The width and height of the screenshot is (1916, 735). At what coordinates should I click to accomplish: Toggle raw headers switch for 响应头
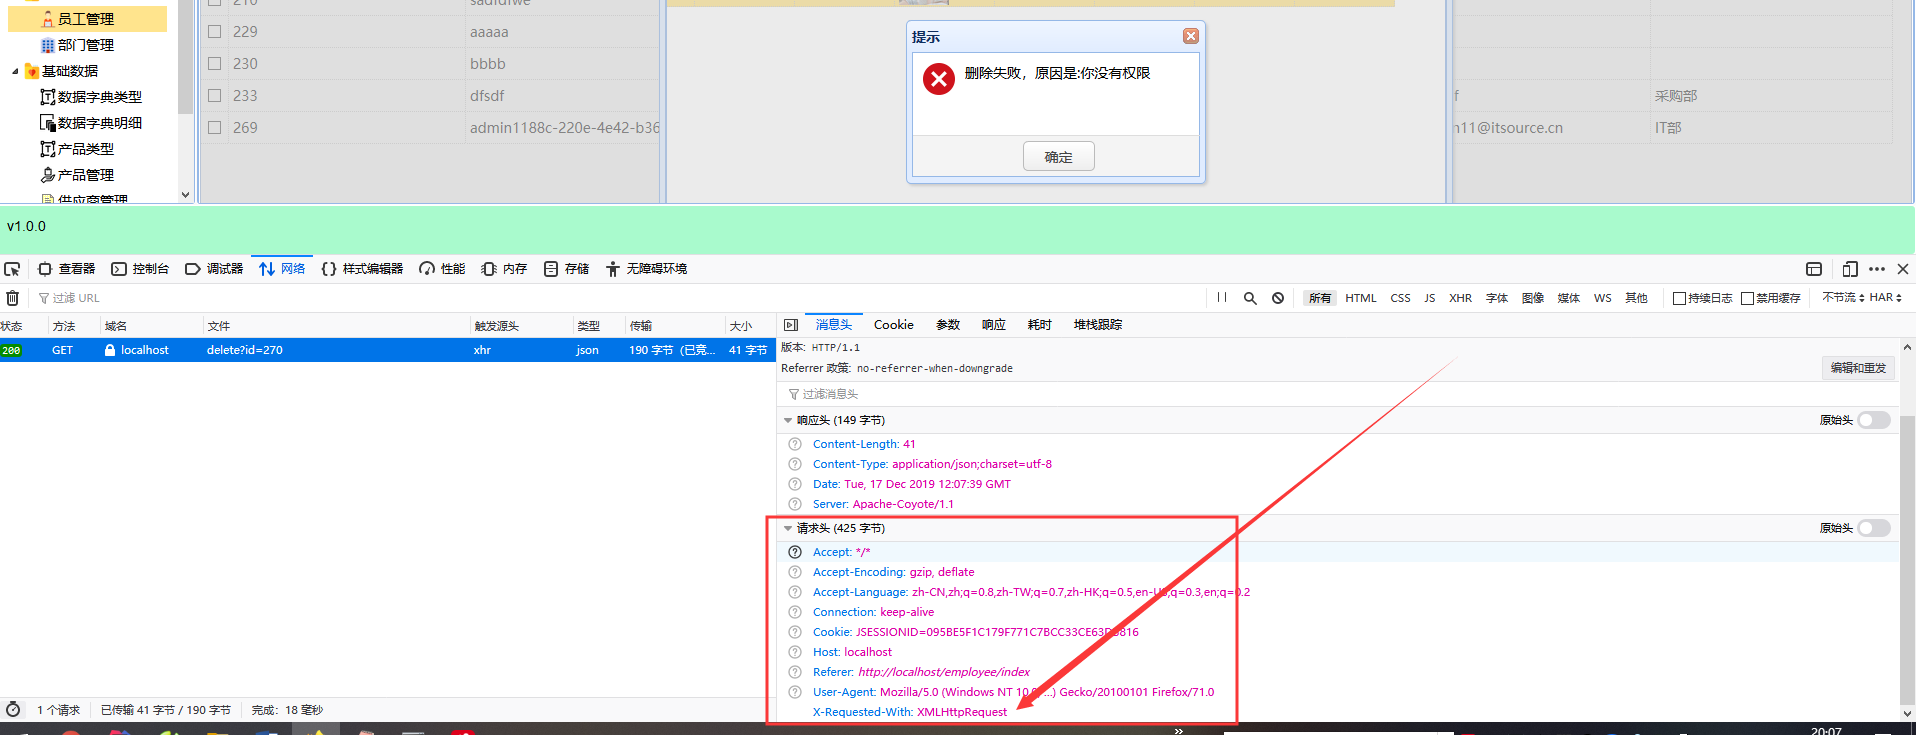coord(1874,420)
